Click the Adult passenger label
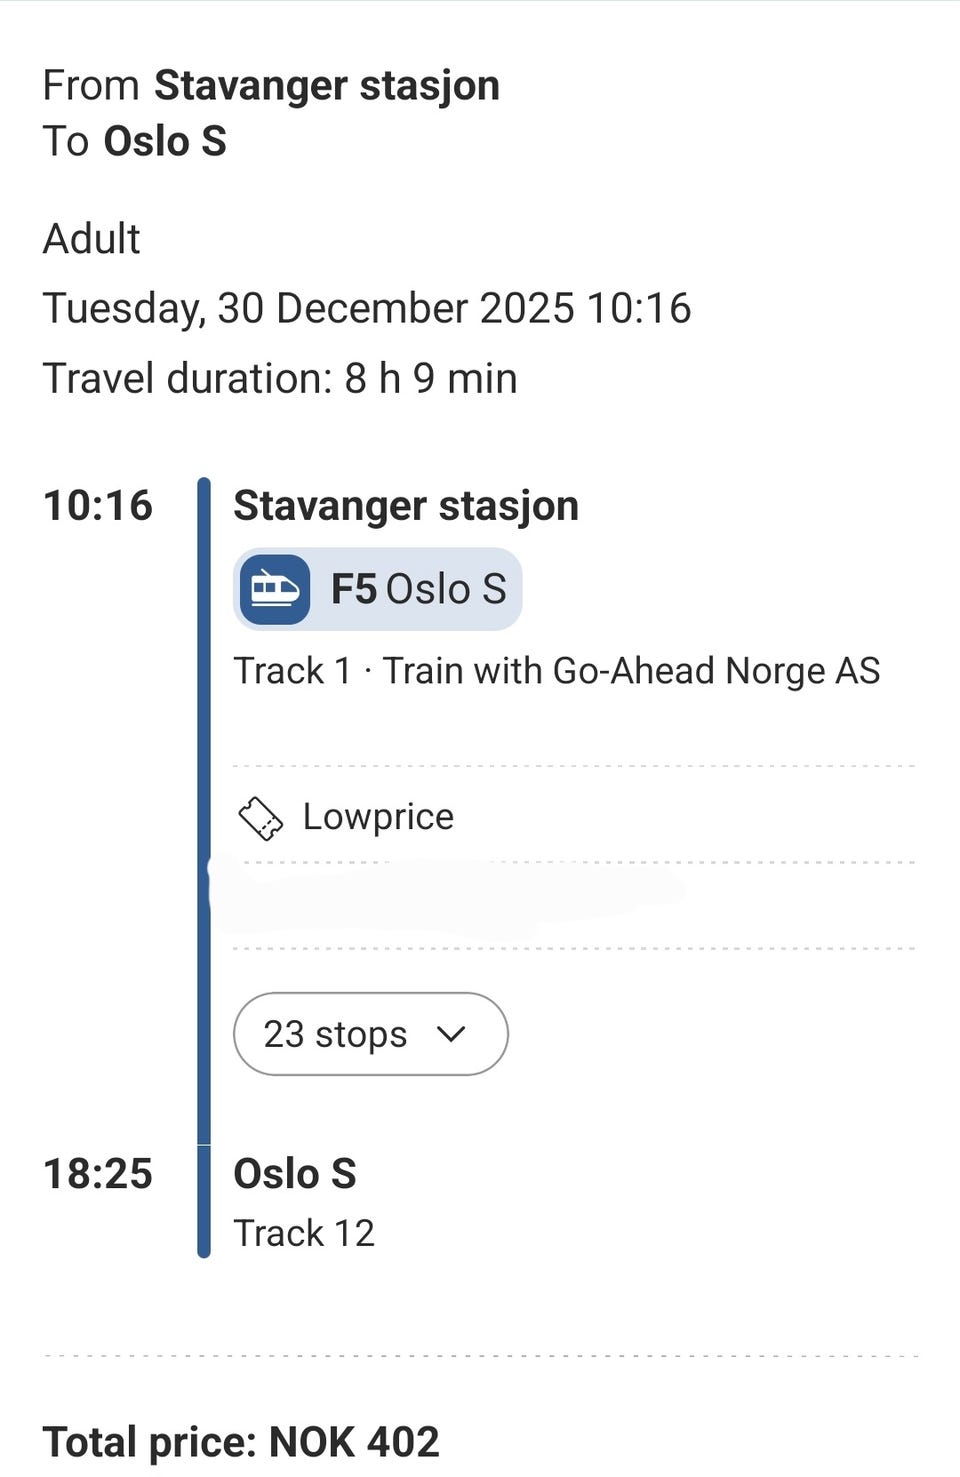This screenshot has height=1477, width=960. [x=91, y=239]
